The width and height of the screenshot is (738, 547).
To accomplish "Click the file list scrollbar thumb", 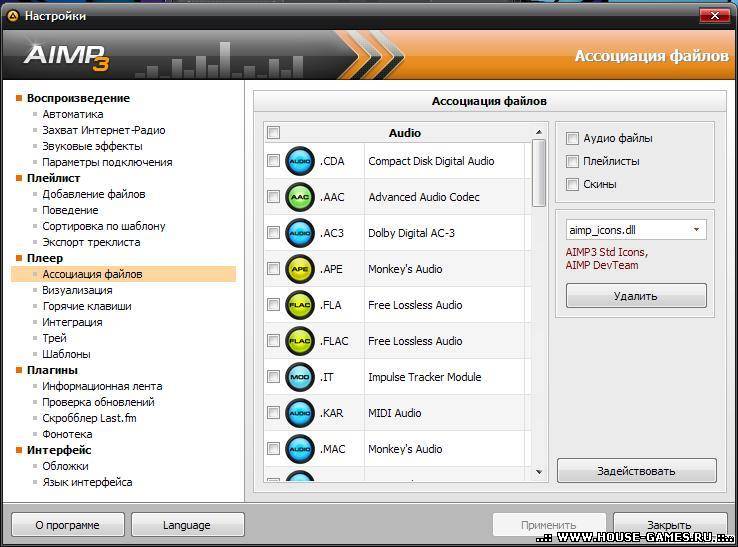I will (539, 173).
